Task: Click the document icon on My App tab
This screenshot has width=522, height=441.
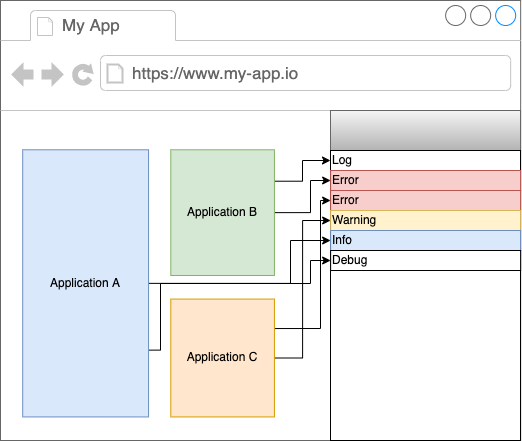Action: tap(45, 26)
